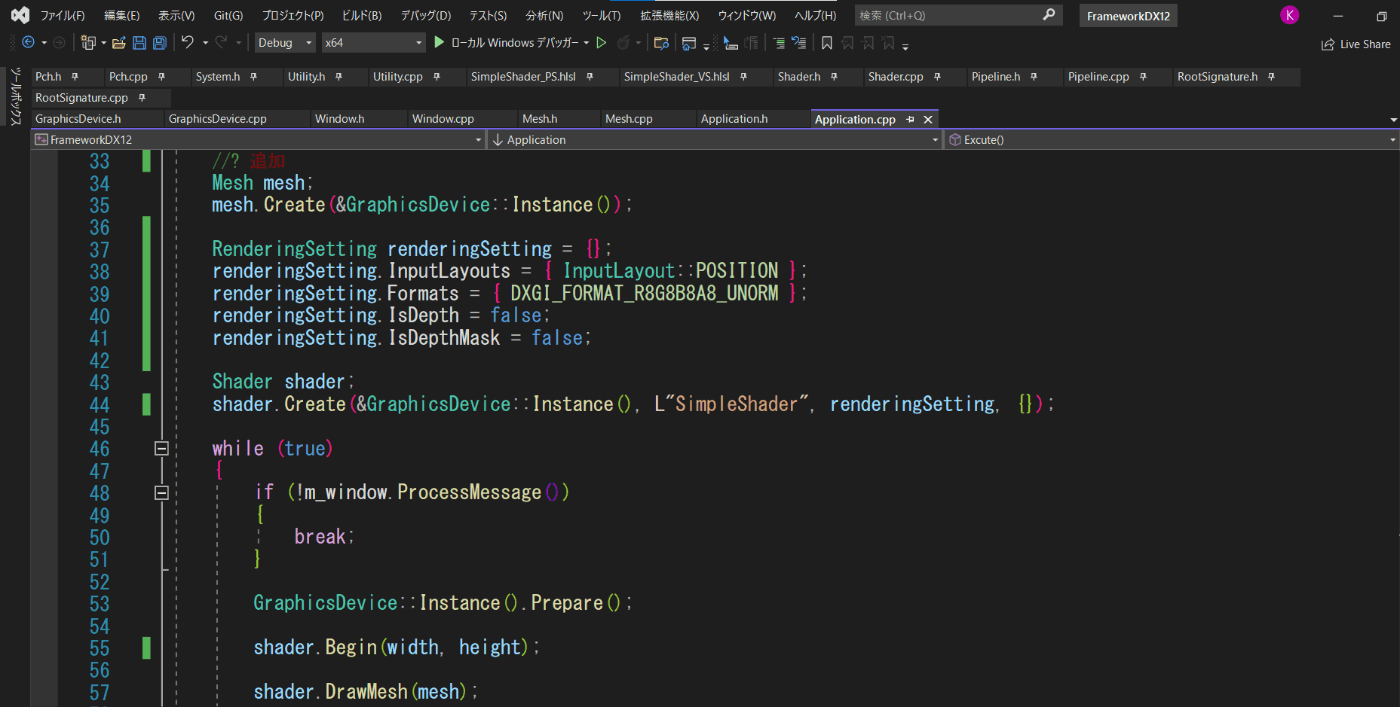Navigate backward using the back arrow icon
The height and width of the screenshot is (707, 1400).
tap(28, 42)
